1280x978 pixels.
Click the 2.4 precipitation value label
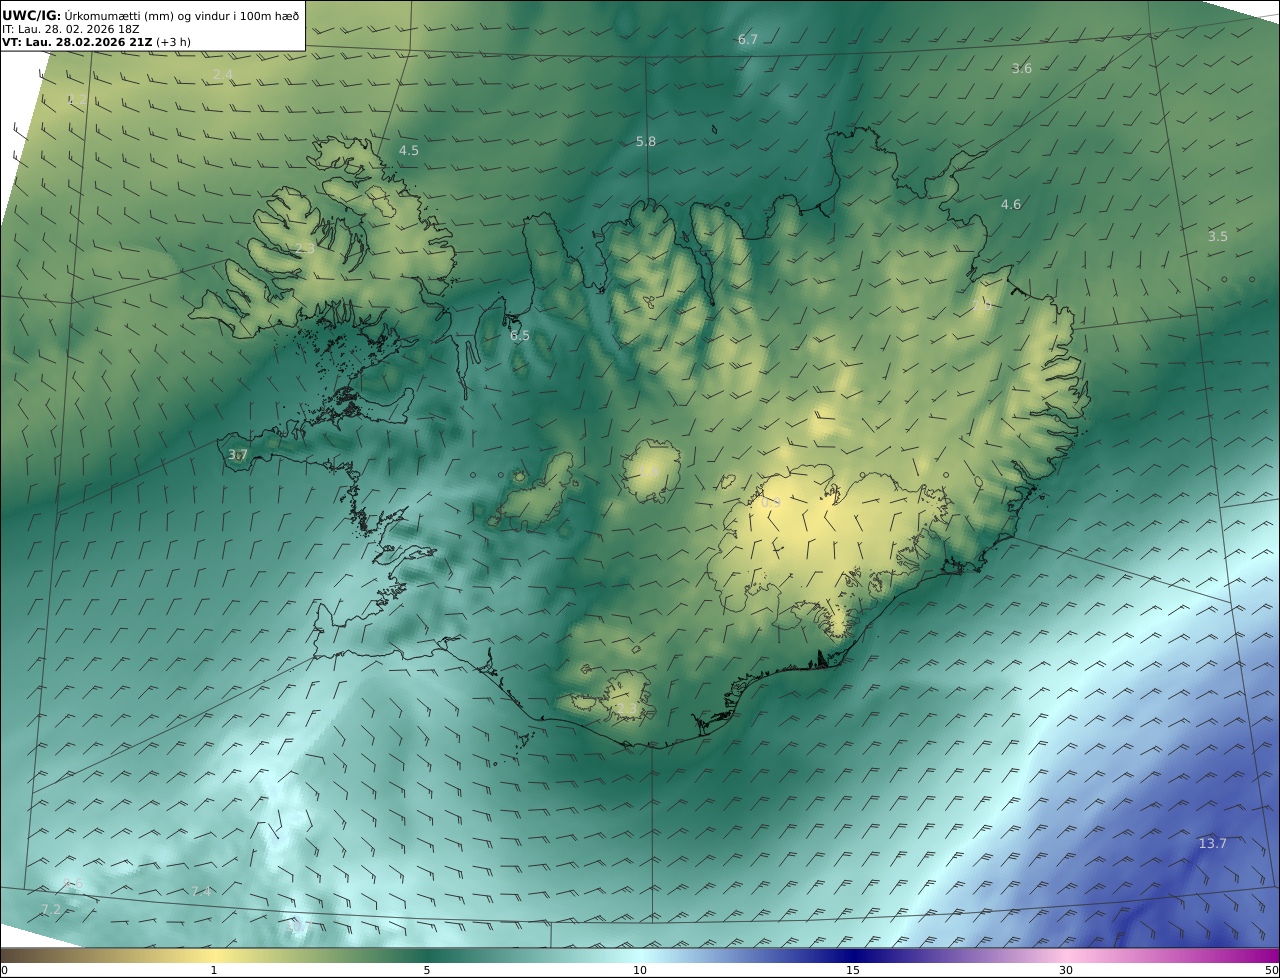pyautogui.click(x=223, y=75)
